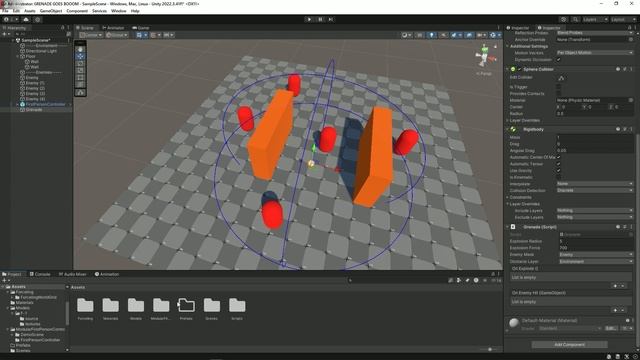Select the Rotate tool in Scene toolbar

[80, 63]
